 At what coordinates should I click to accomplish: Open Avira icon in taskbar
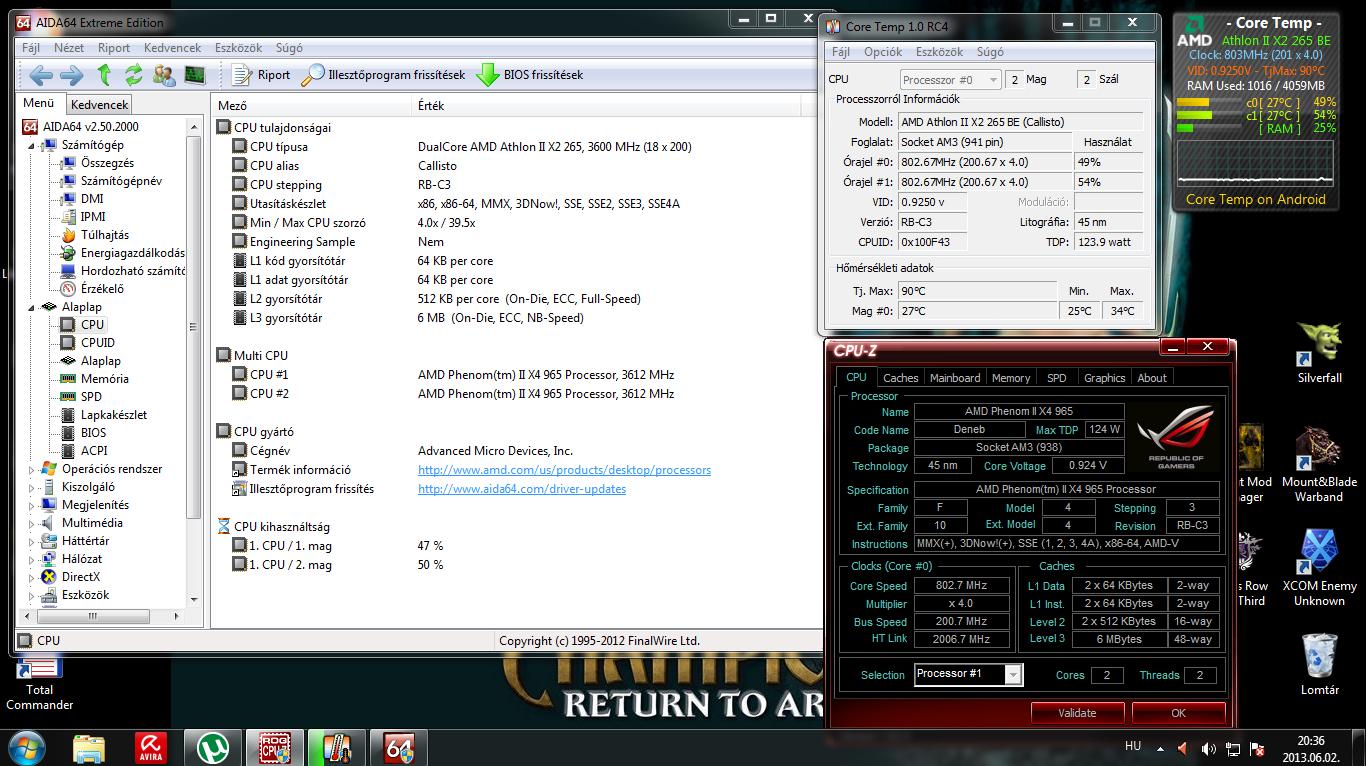point(150,747)
